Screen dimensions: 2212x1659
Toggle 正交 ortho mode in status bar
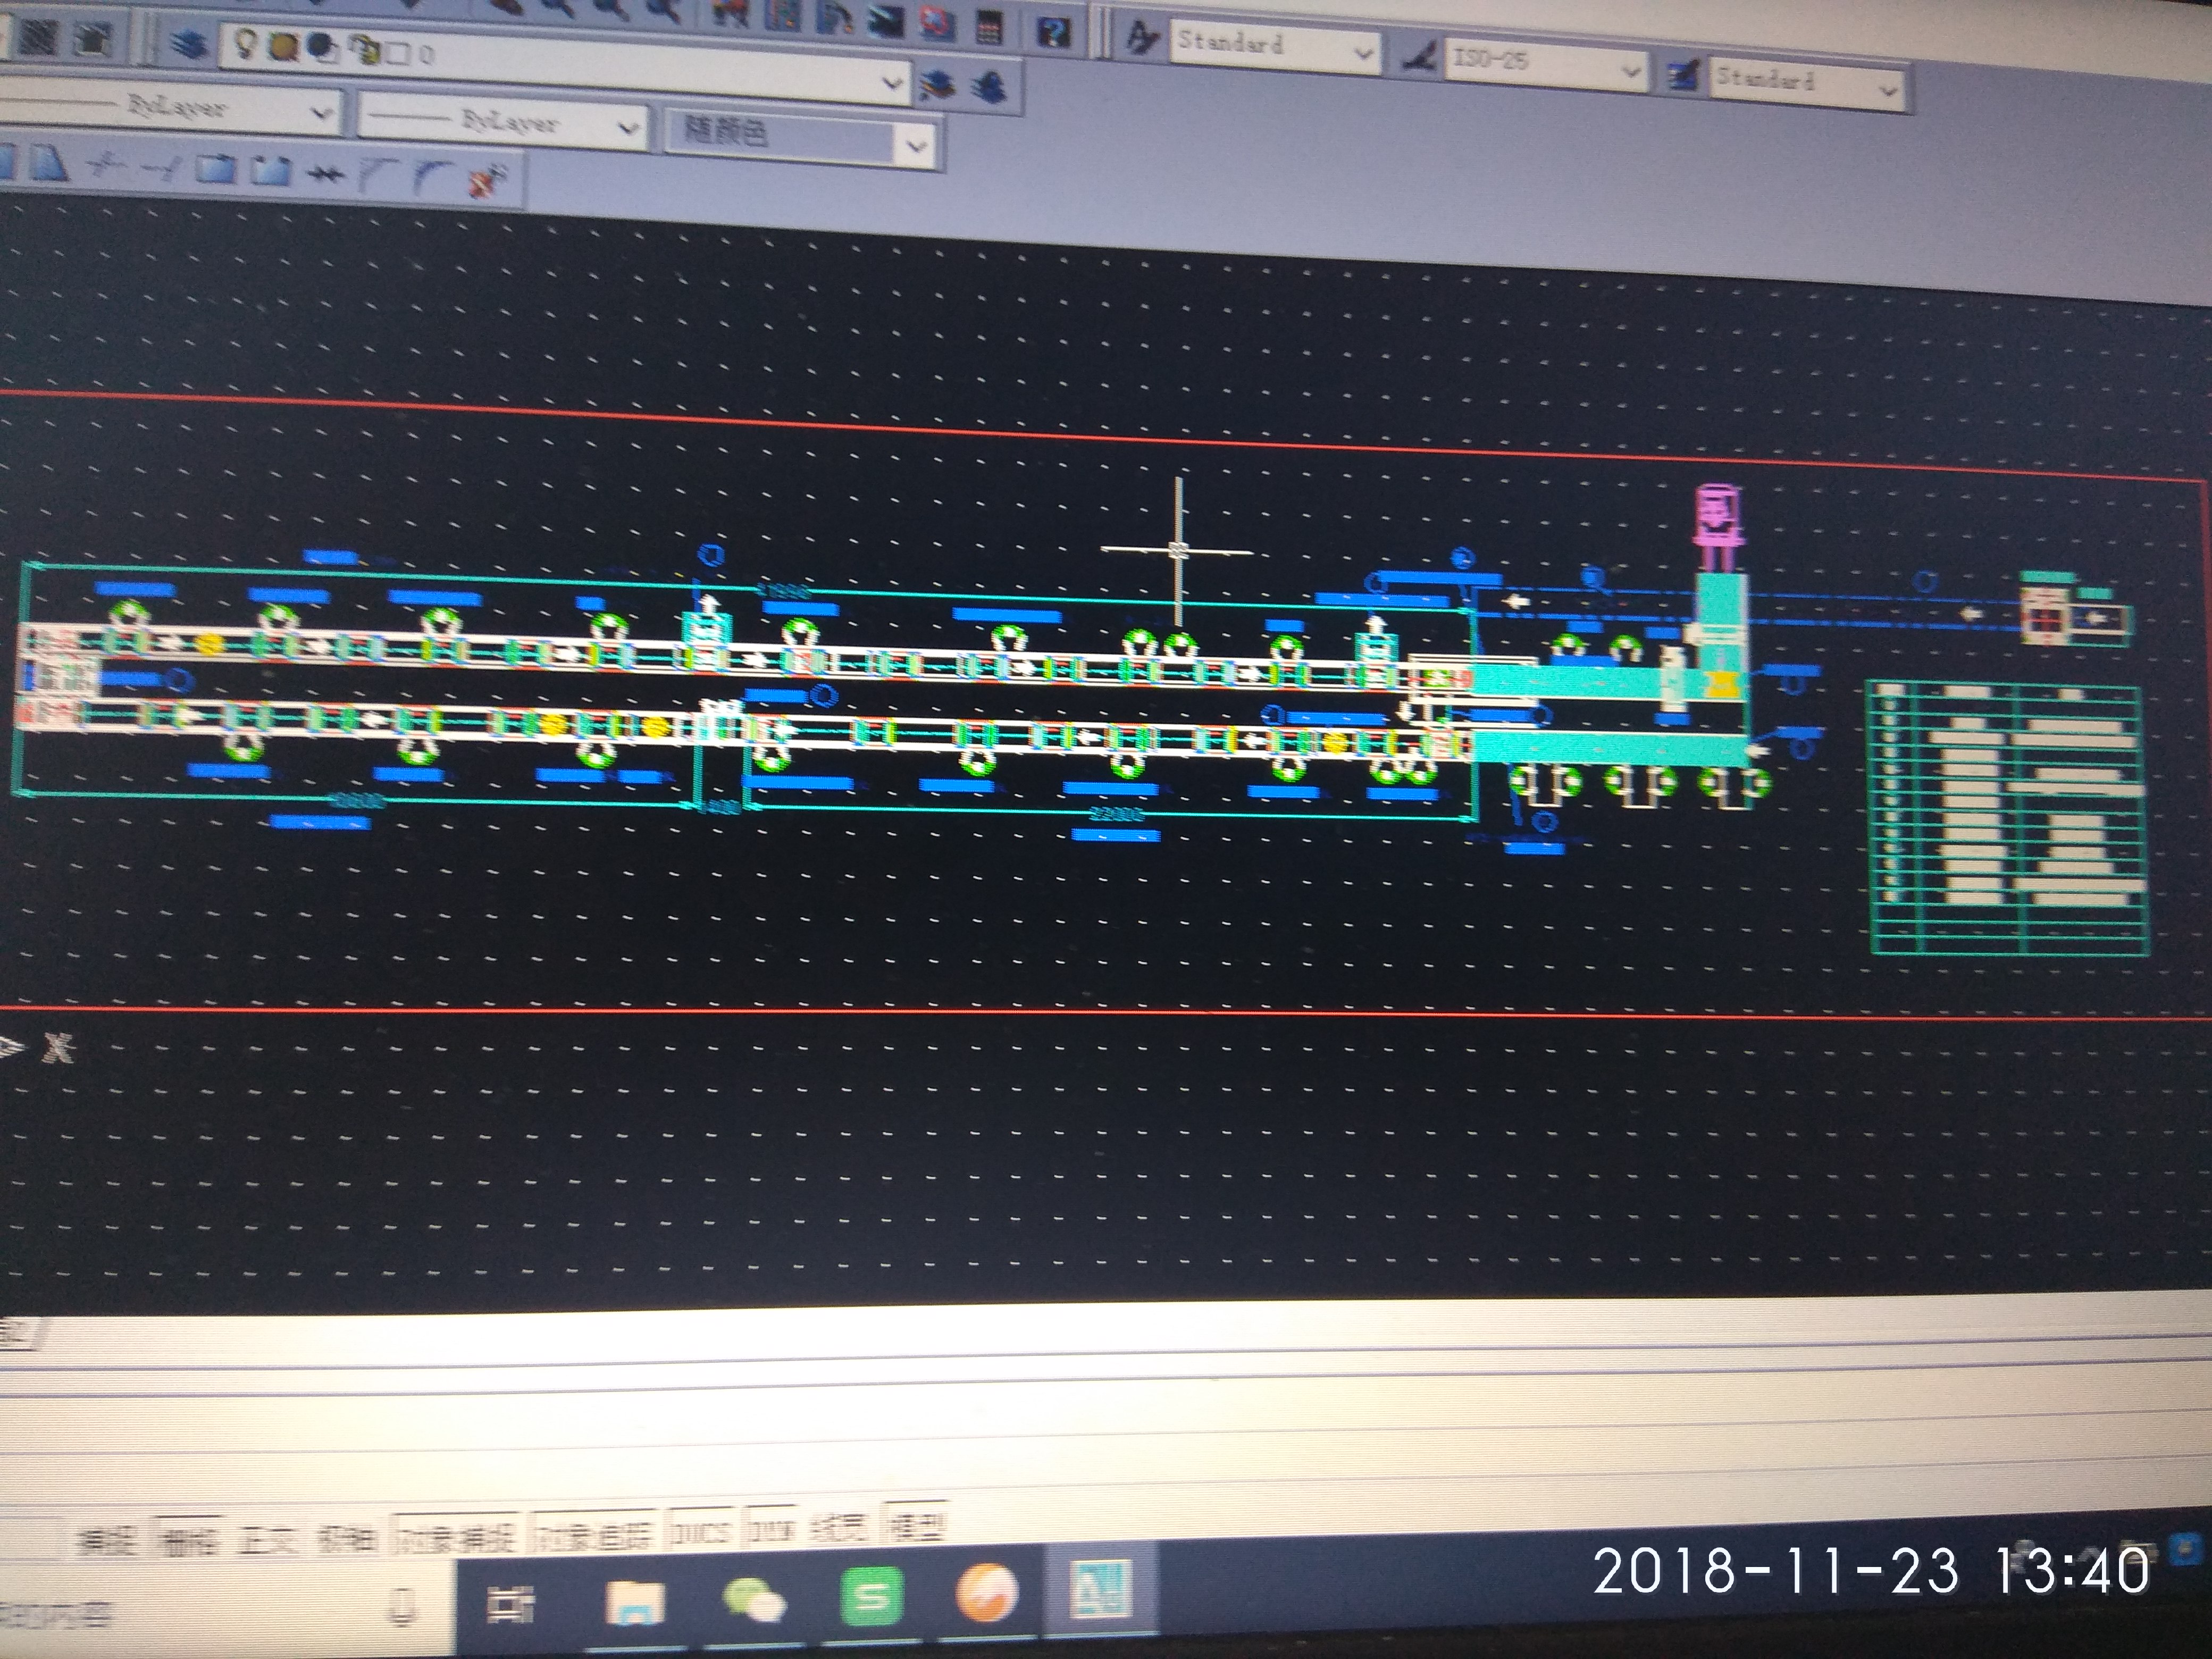click(268, 1540)
